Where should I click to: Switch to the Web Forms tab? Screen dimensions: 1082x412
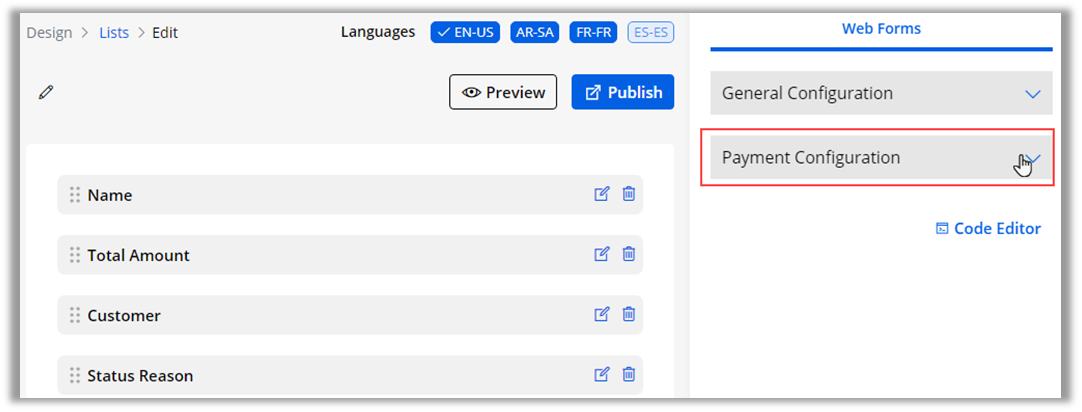(881, 29)
